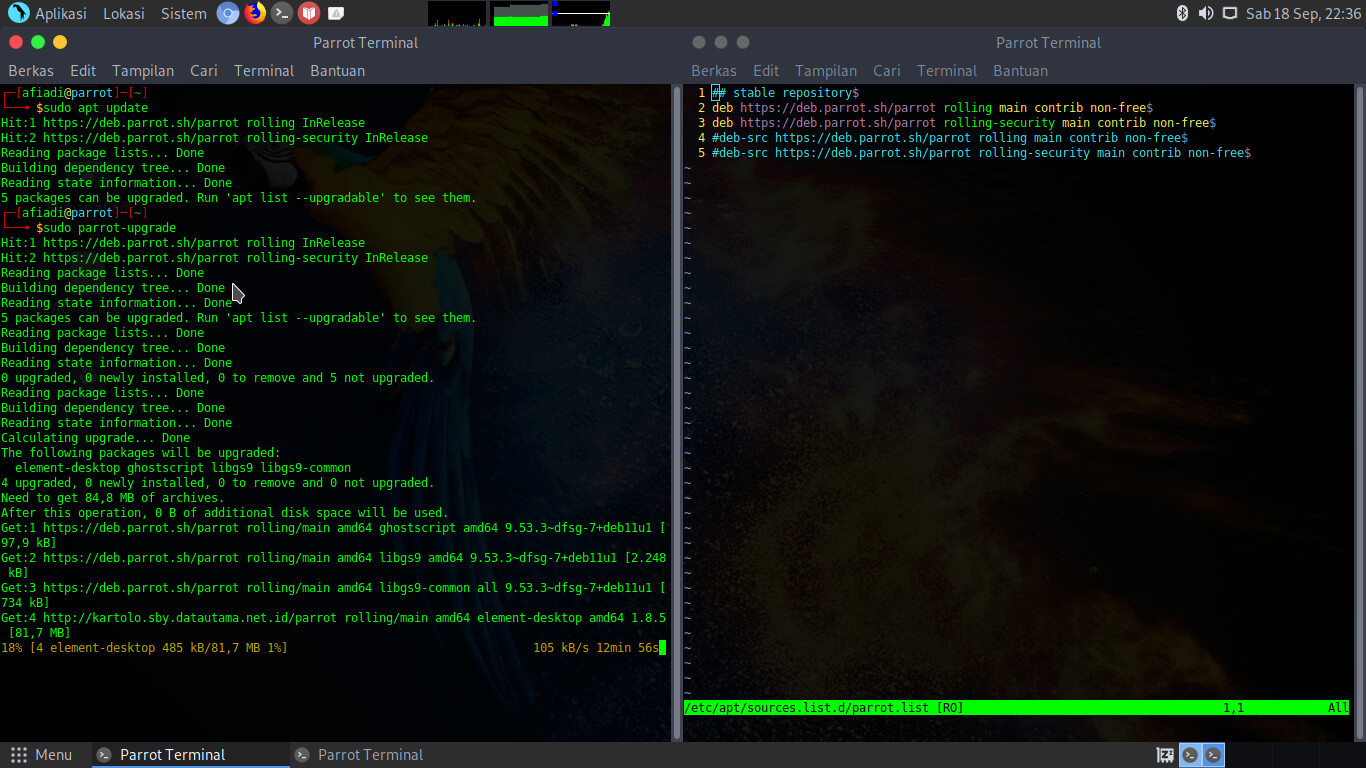Open Terminal menu in the right terminal window
1366x768 pixels.
947,71
